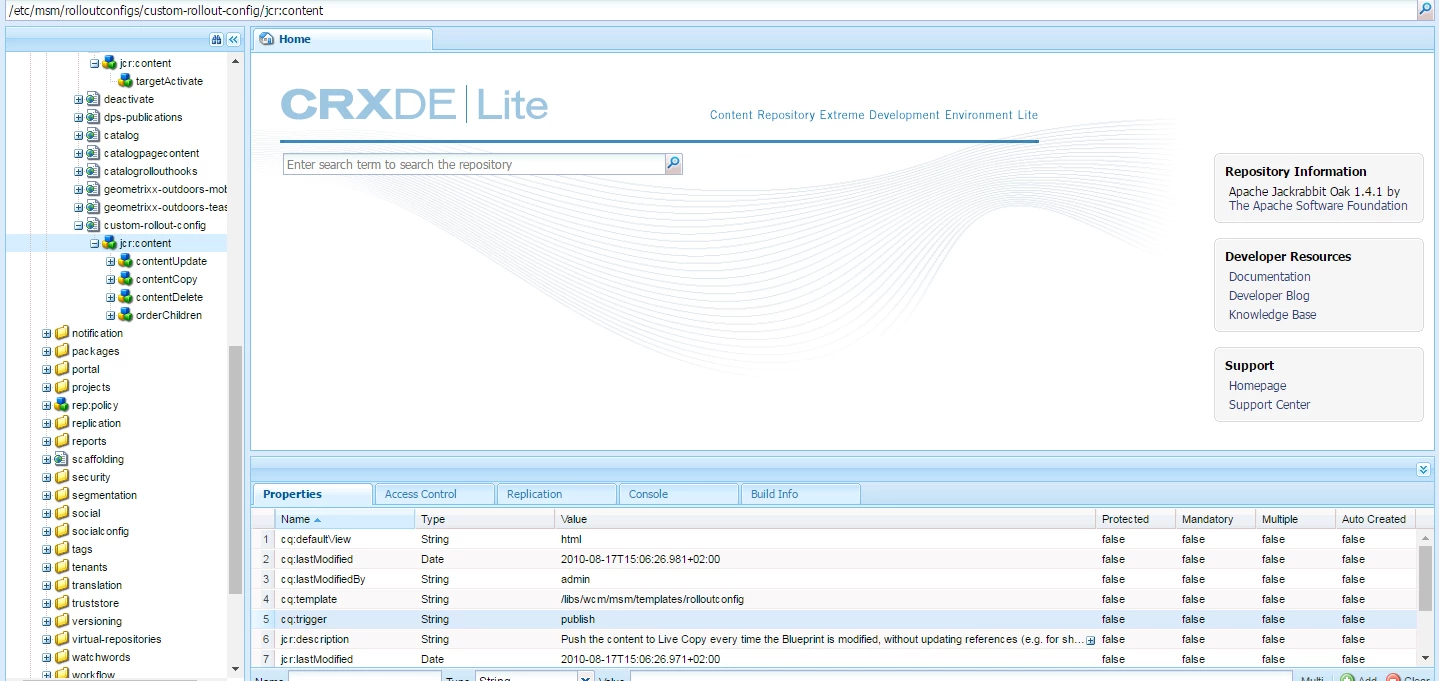This screenshot has width=1439, height=681.
Task: Expand the social folder node
Action: (47, 513)
